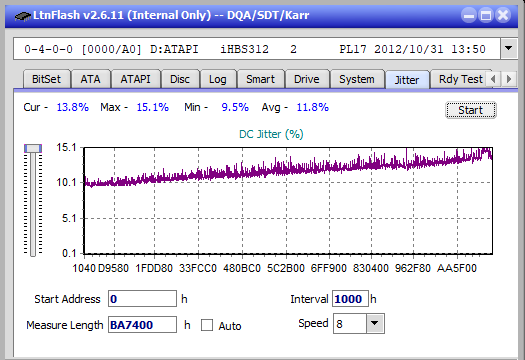Click the Avg value 11.8%
This screenshot has height=360, width=525.
point(312,107)
